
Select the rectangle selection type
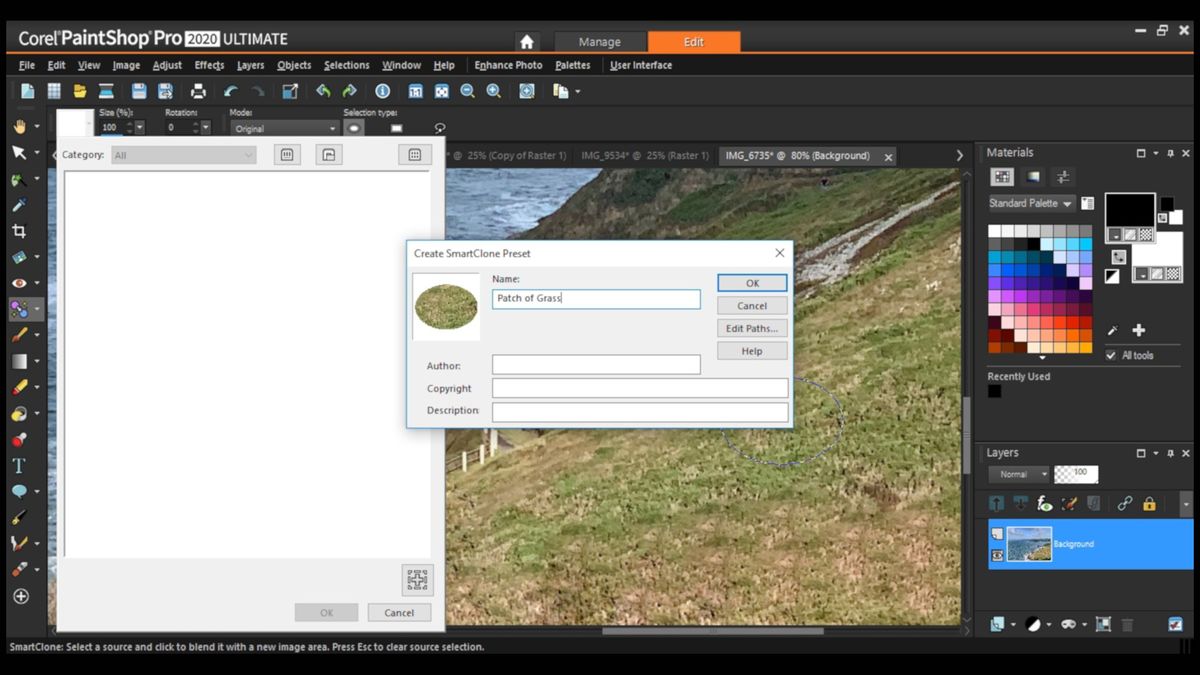(396, 128)
